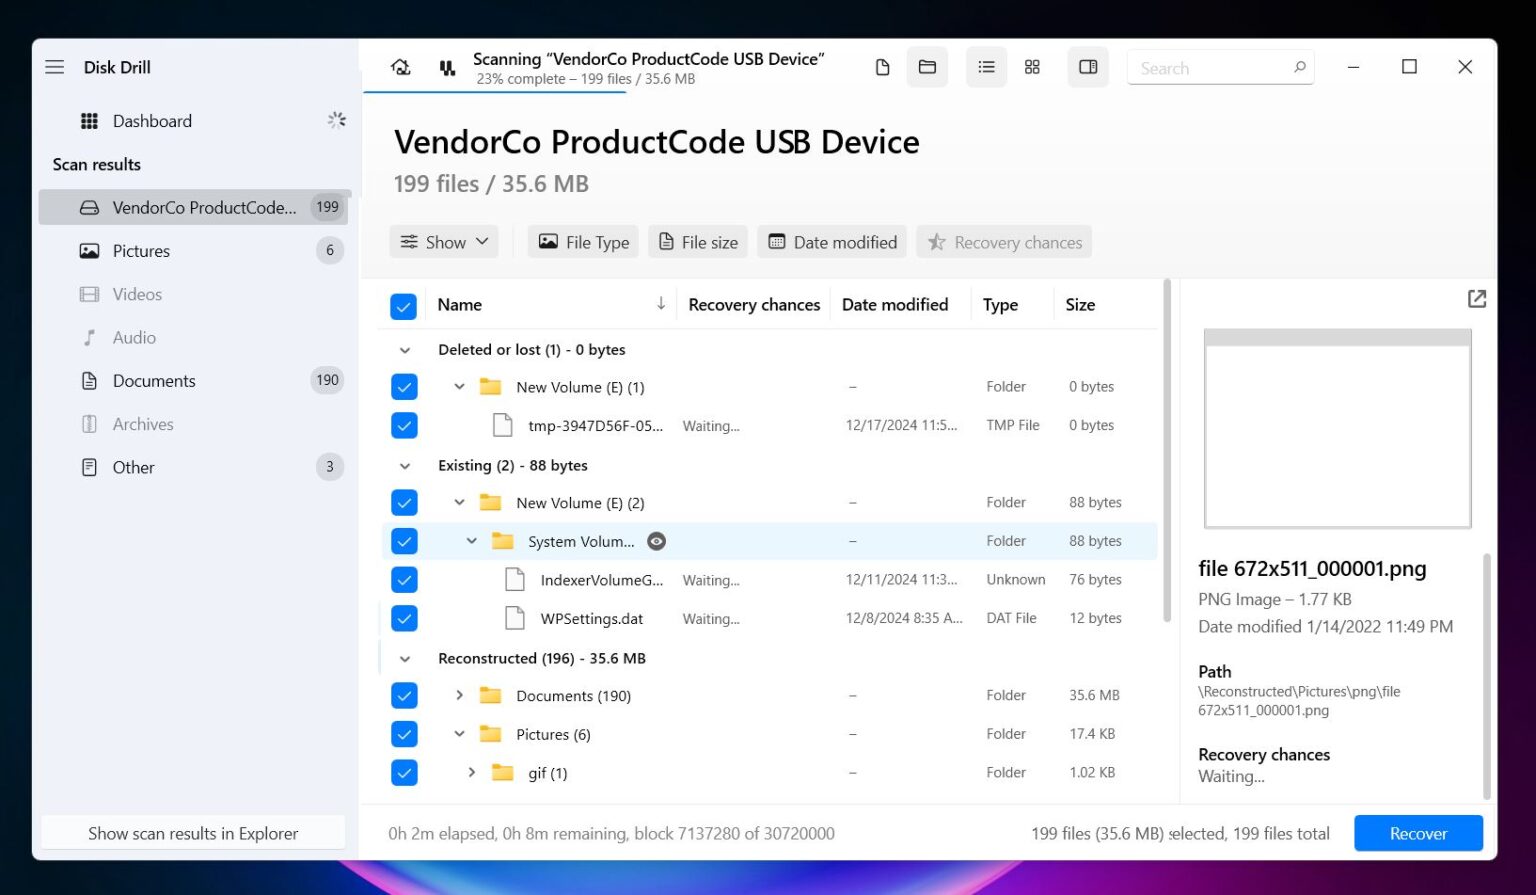Open the file view toolbar icon
The image size is (1536, 895).
click(883, 66)
